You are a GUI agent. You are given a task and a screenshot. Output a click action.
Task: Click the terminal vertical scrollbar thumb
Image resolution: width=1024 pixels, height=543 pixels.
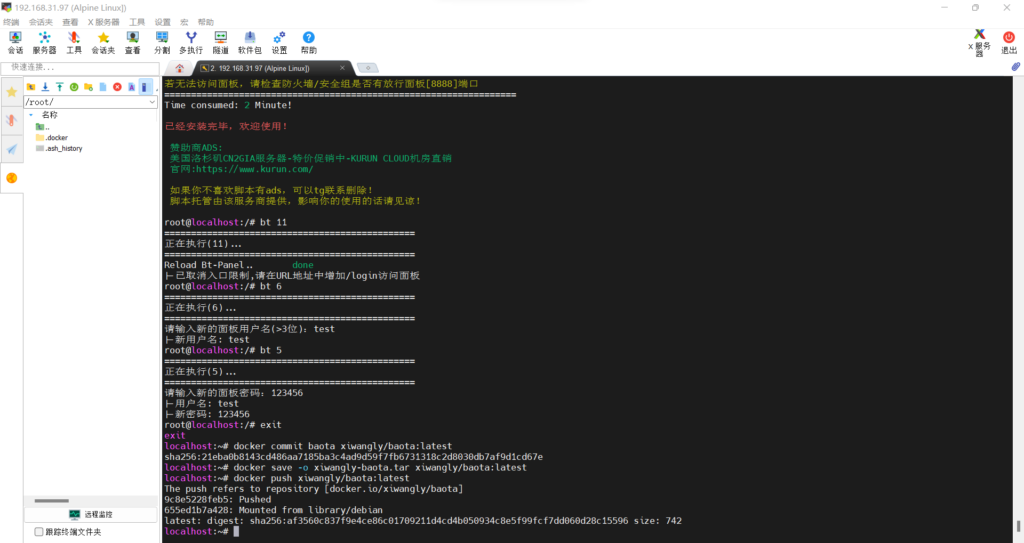point(1018,526)
